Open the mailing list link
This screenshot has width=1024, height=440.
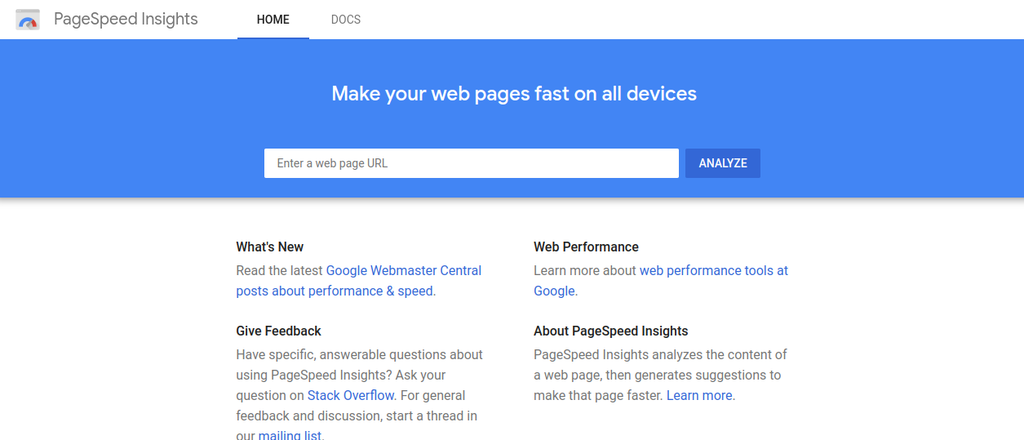point(290,435)
